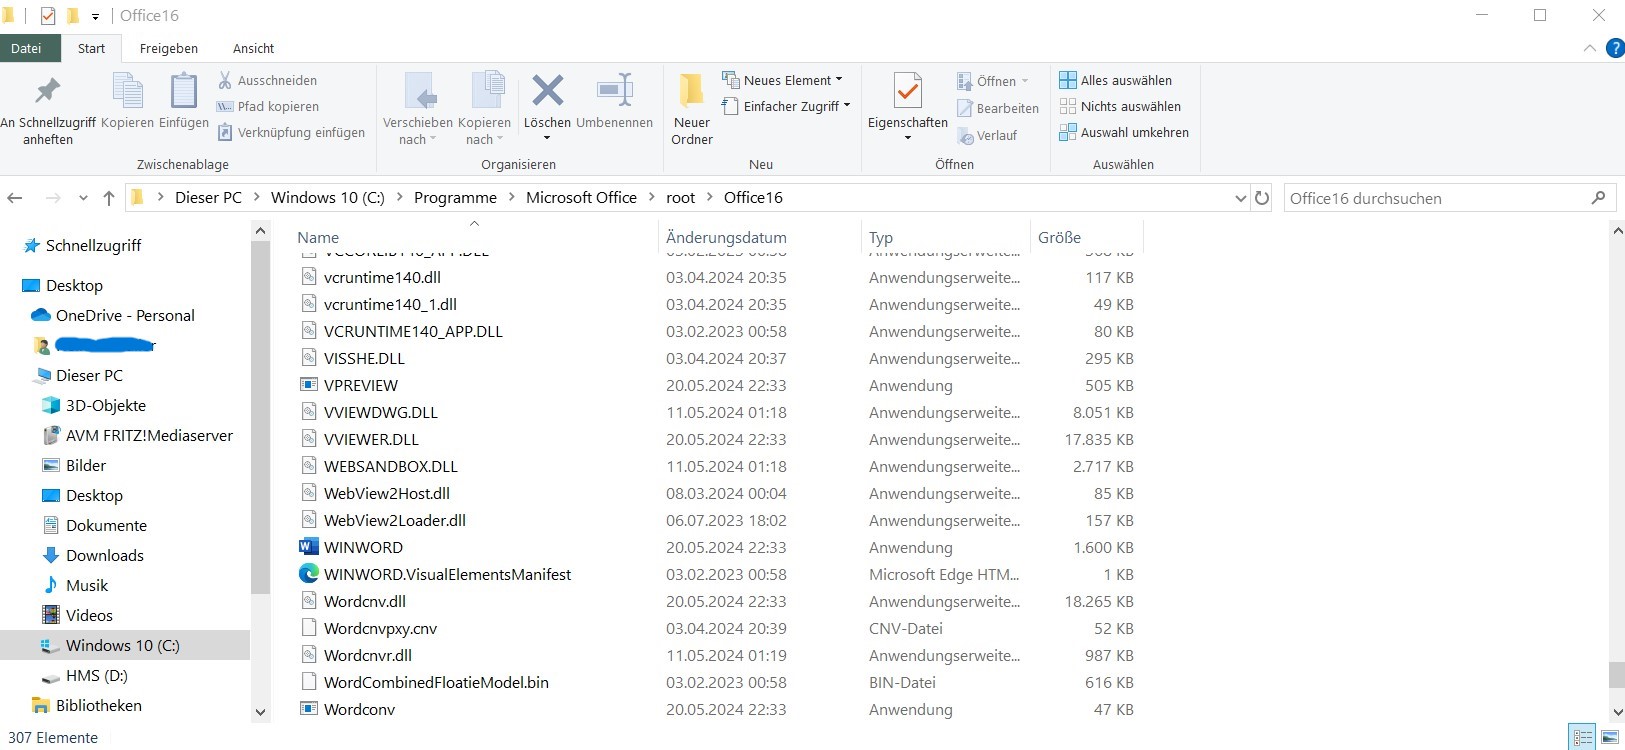The width and height of the screenshot is (1625, 750).
Task: Click Verknüpfung einfügen command
Action: click(x=291, y=132)
